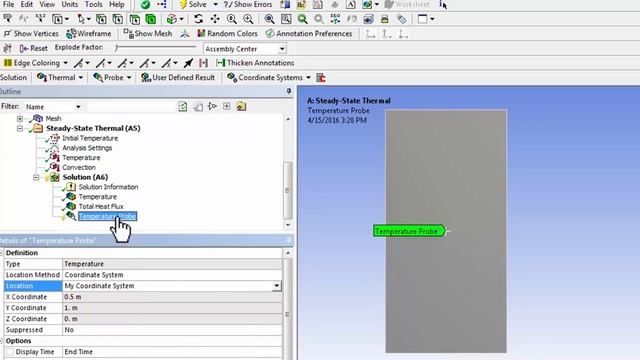
Task: Open the Location My Coordinate System dropdown
Action: [276, 286]
